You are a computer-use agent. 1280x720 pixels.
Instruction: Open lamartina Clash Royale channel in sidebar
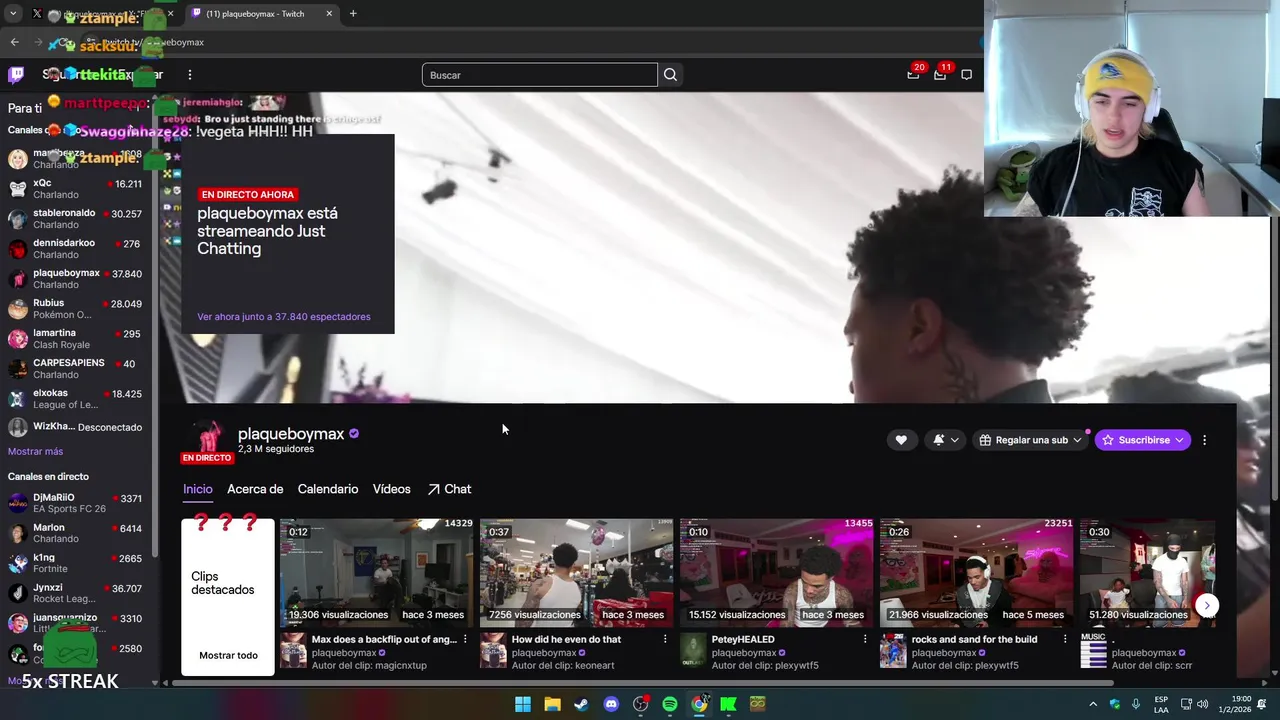pos(76,339)
